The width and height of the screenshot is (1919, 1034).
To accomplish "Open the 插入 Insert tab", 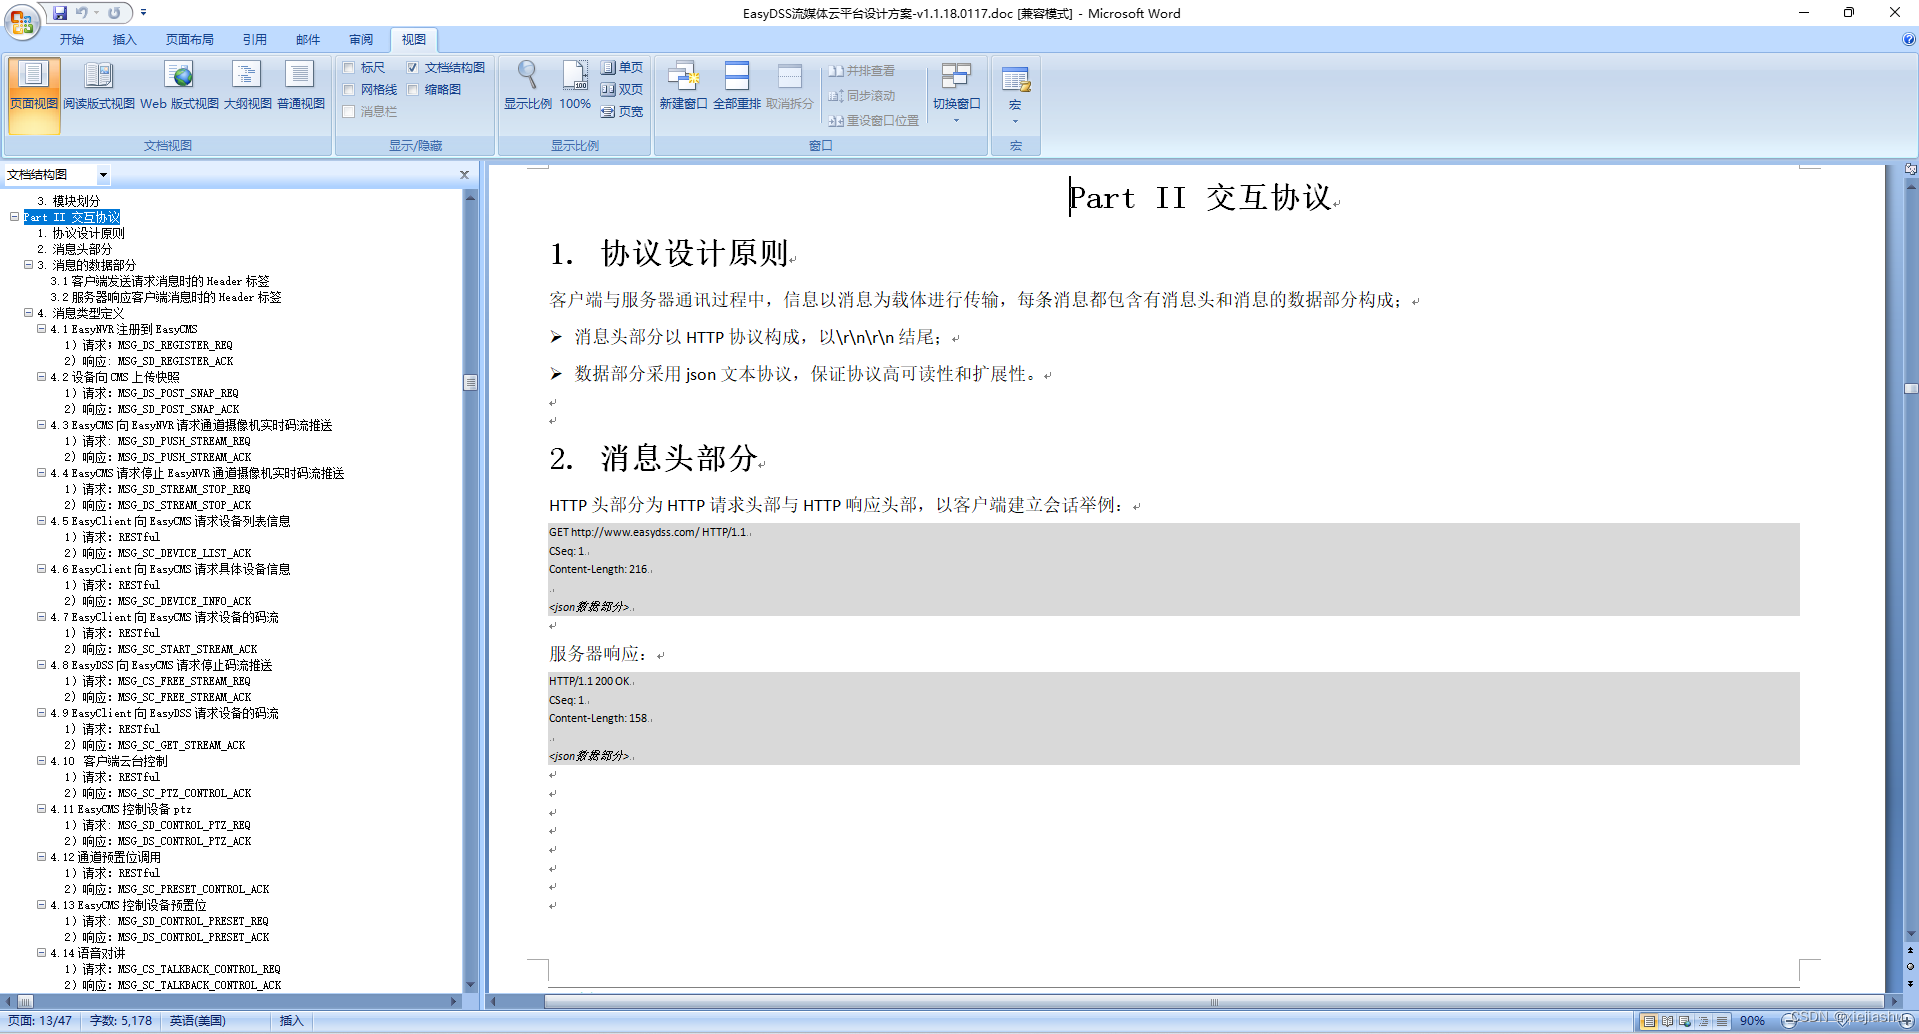I will 125,40.
